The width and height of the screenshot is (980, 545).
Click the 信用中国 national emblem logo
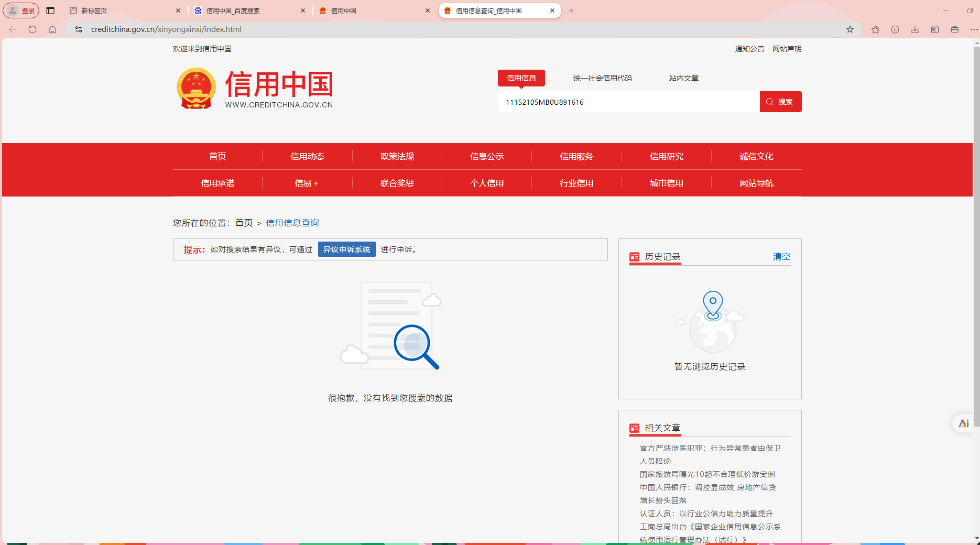[196, 88]
